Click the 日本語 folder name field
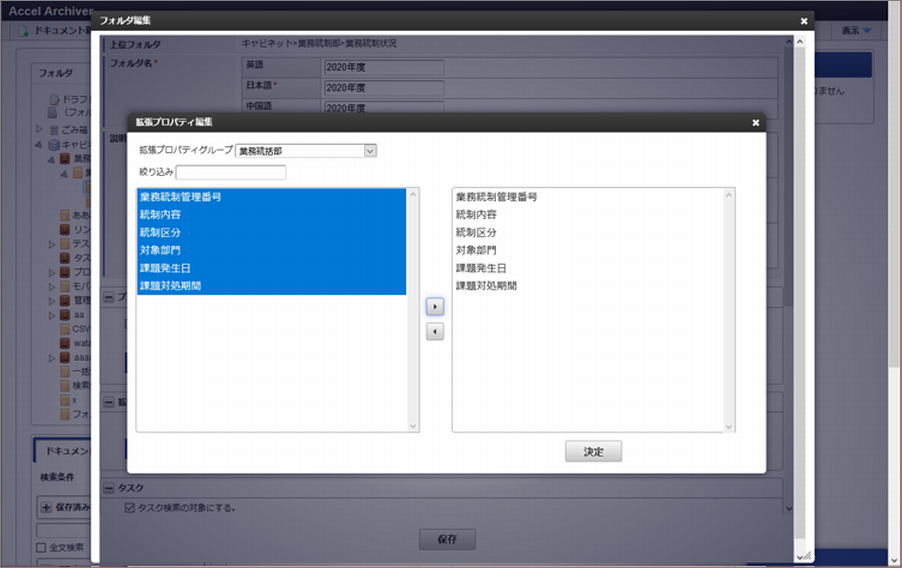 coord(384,88)
